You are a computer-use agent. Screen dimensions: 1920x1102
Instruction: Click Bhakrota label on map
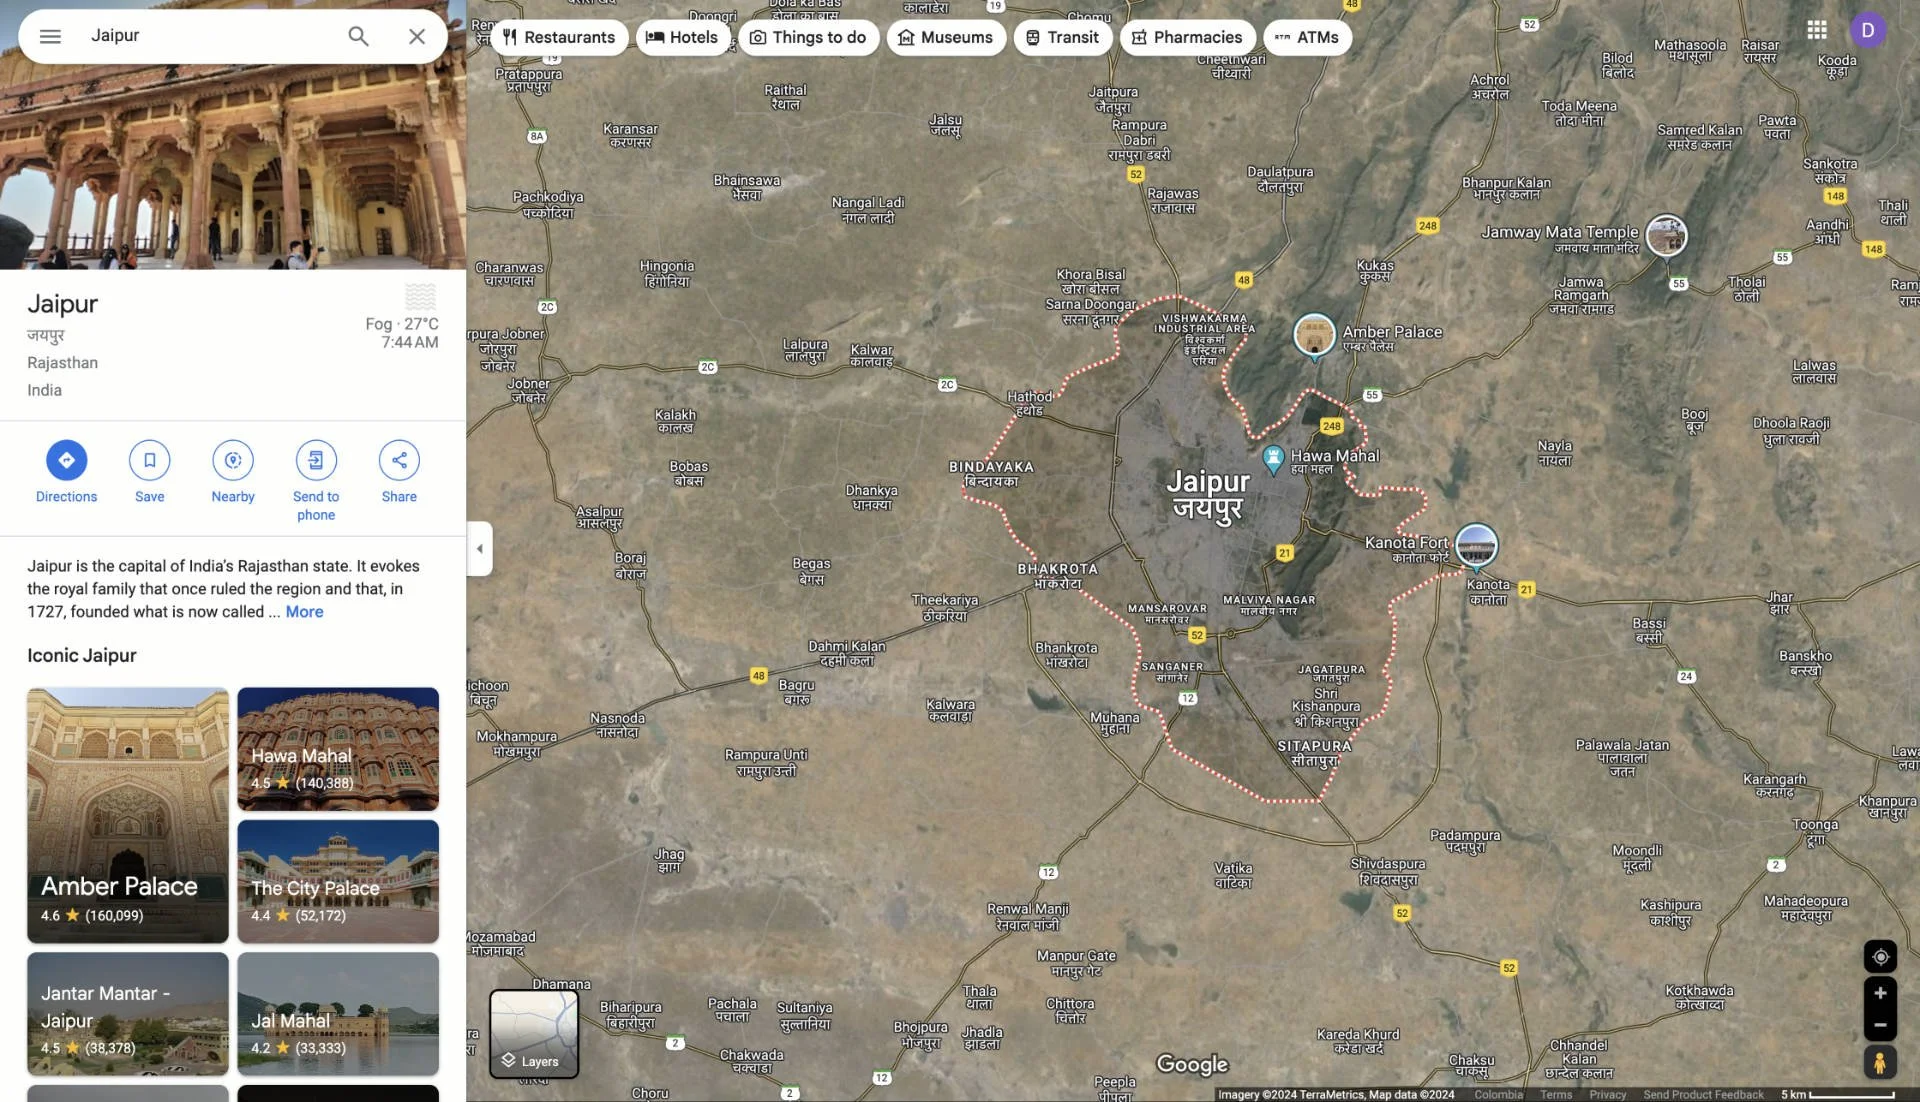(x=1057, y=576)
